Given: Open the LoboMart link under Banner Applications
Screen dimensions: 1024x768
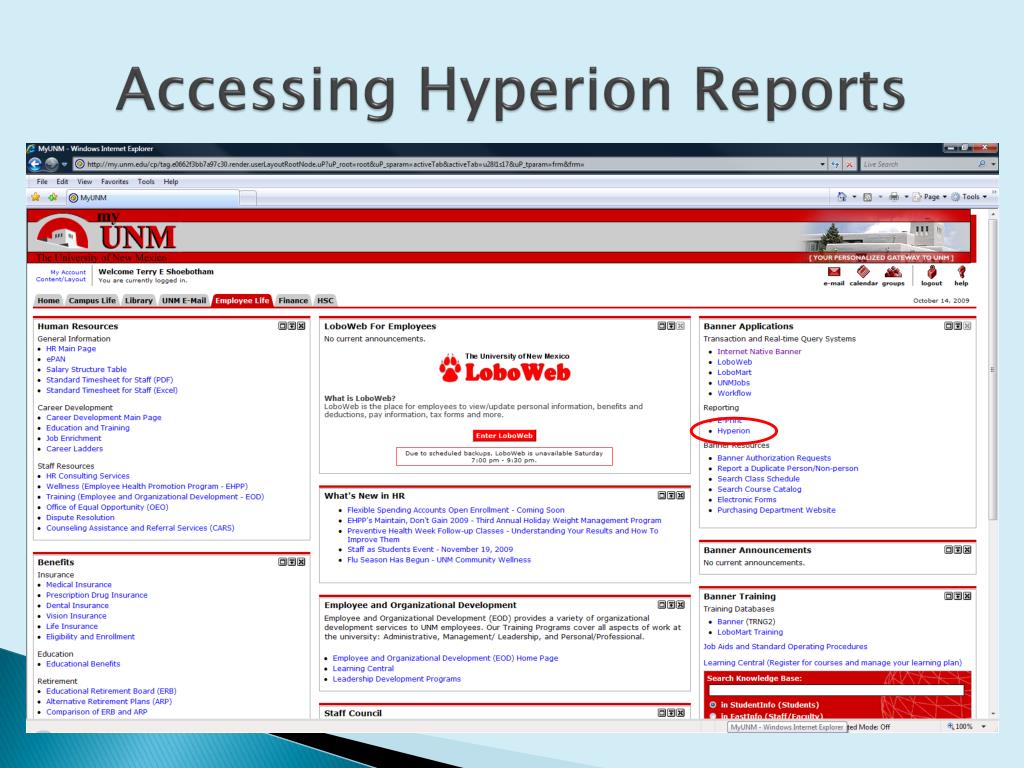Looking at the screenshot, I should coord(734,372).
